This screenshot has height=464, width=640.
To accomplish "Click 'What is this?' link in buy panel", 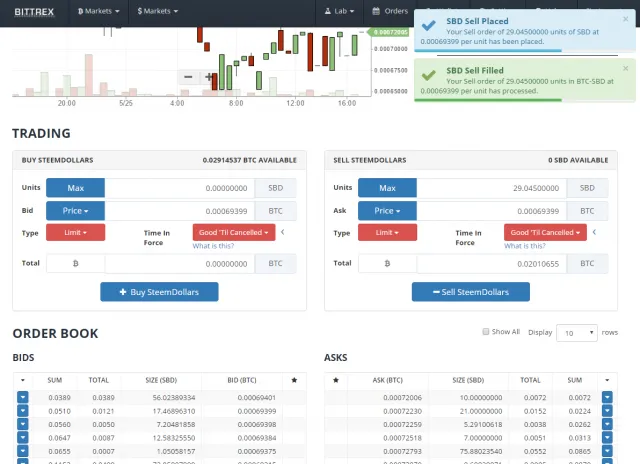I will [x=213, y=246].
